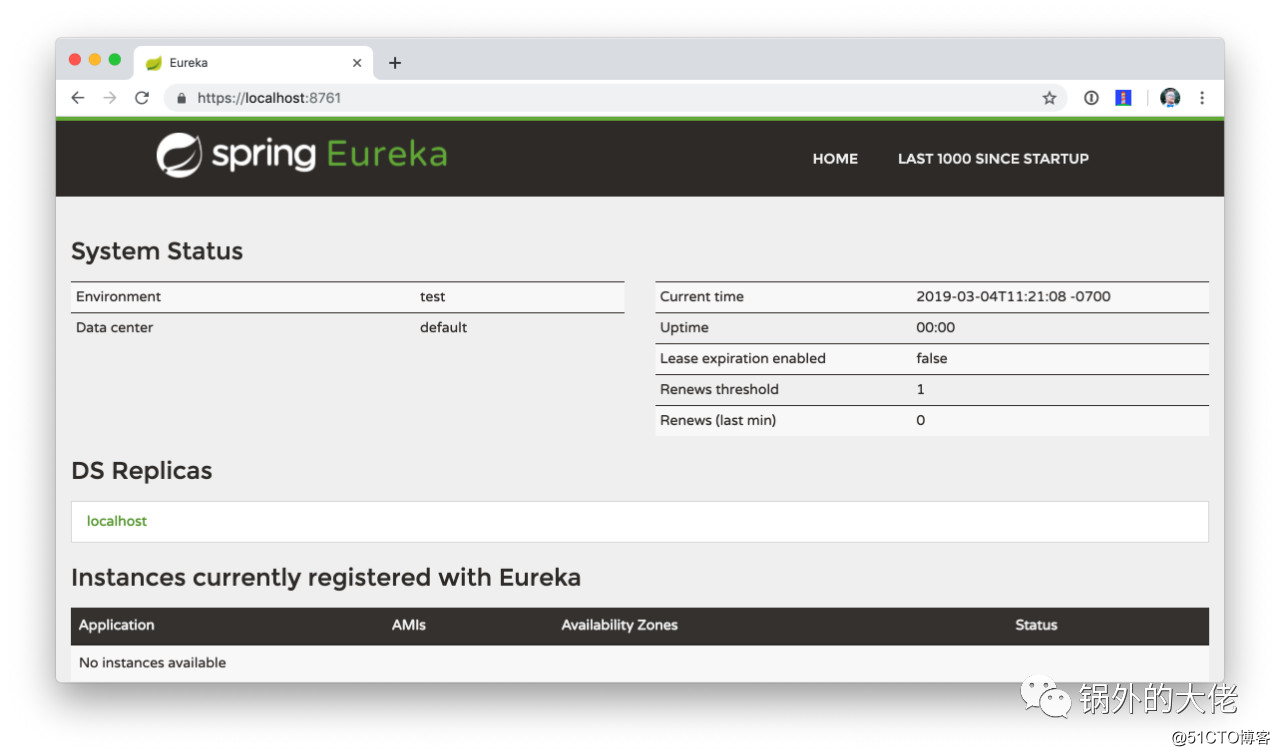Click the Availability Zones column header
Screen dimensions: 1280x756
click(619, 625)
